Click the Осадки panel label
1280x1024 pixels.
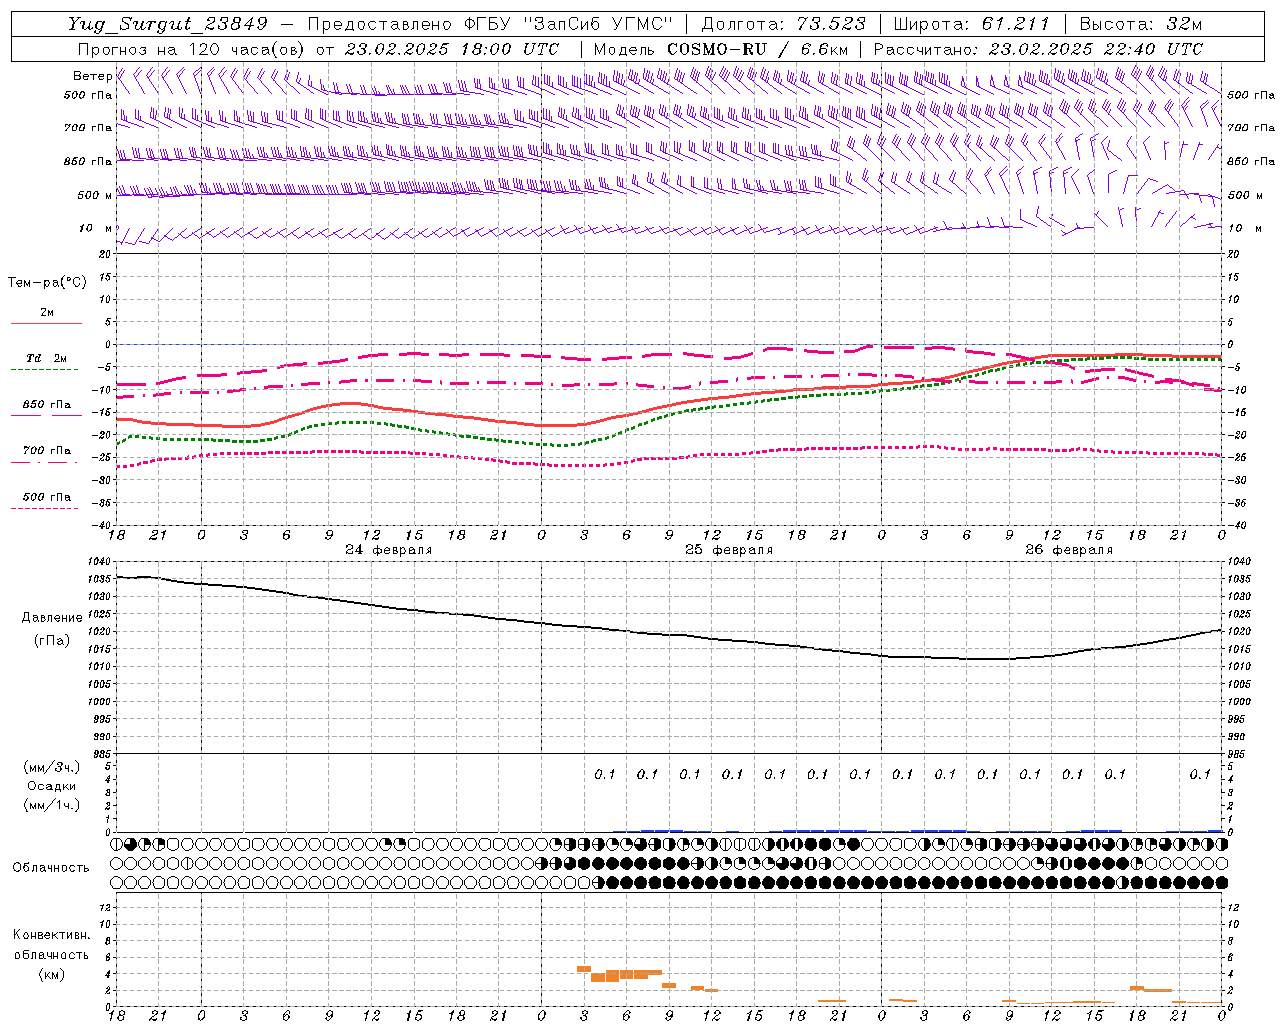point(52,786)
